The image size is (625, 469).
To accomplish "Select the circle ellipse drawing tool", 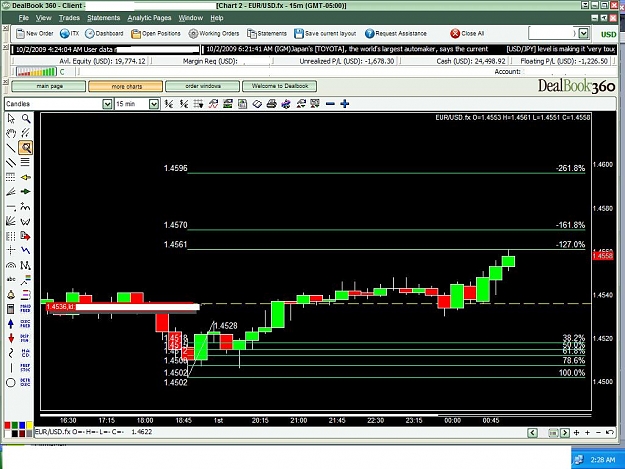I will (11, 383).
